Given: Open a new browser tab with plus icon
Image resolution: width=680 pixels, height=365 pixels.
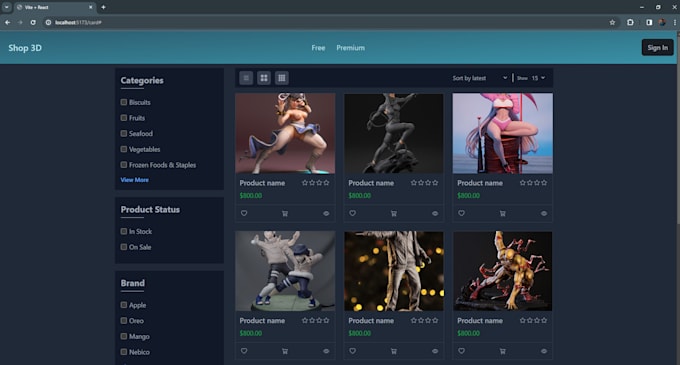Looking at the screenshot, I should tap(103, 7).
